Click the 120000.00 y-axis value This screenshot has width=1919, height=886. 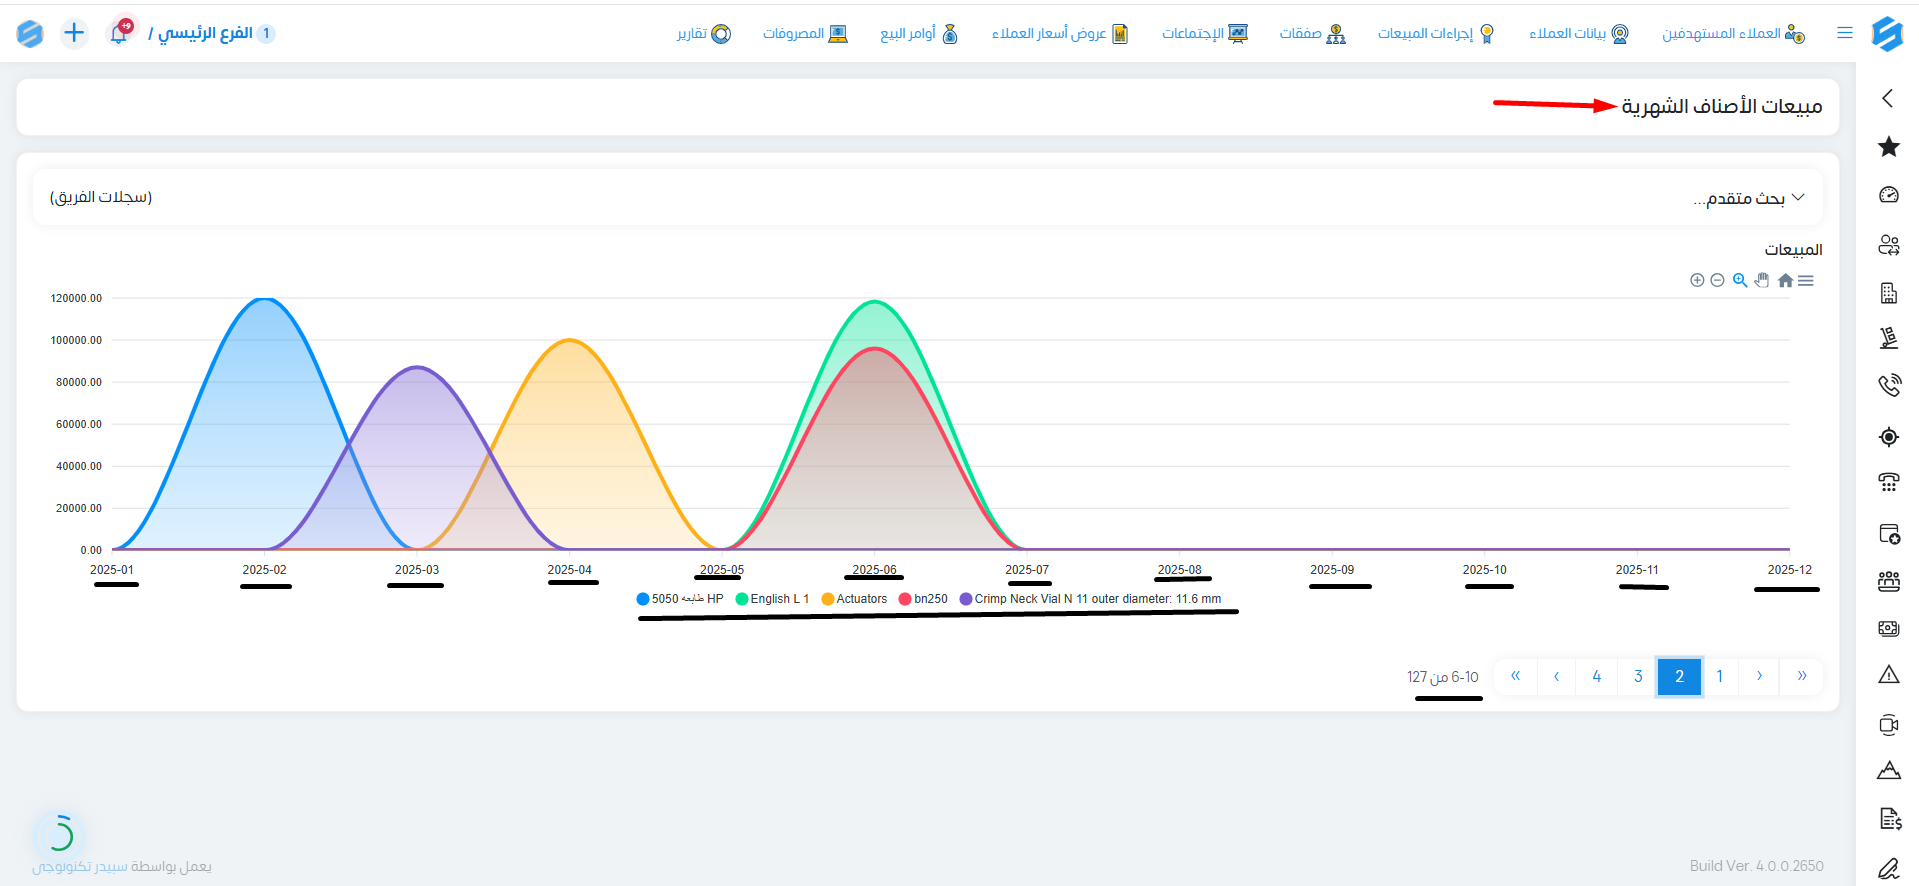point(76,298)
